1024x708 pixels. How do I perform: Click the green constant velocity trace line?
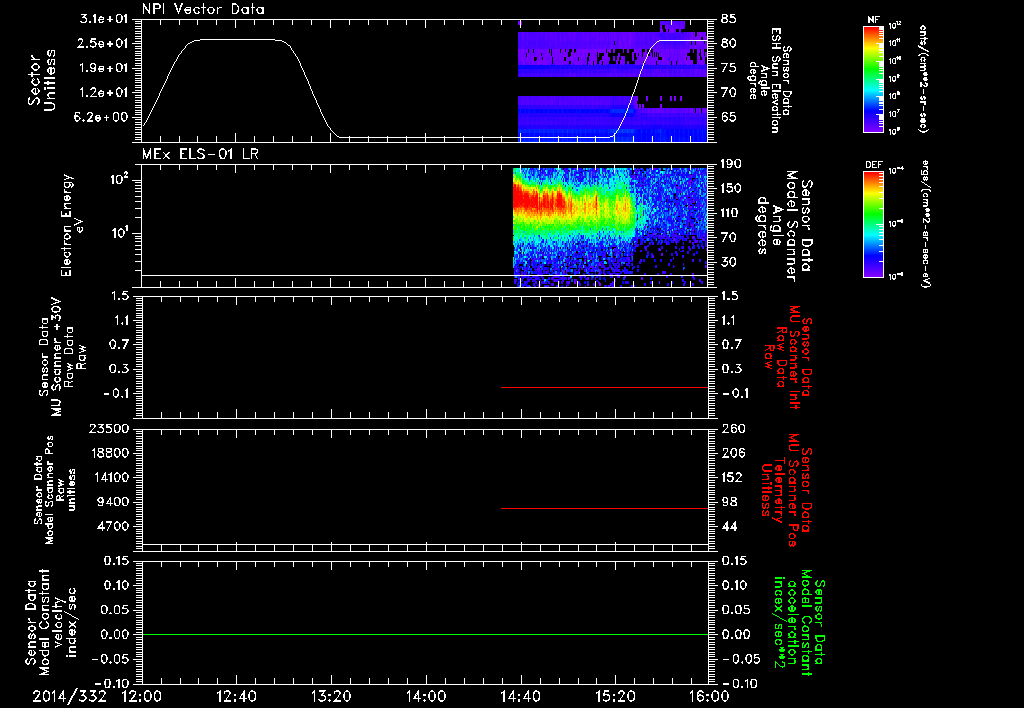click(x=425, y=634)
